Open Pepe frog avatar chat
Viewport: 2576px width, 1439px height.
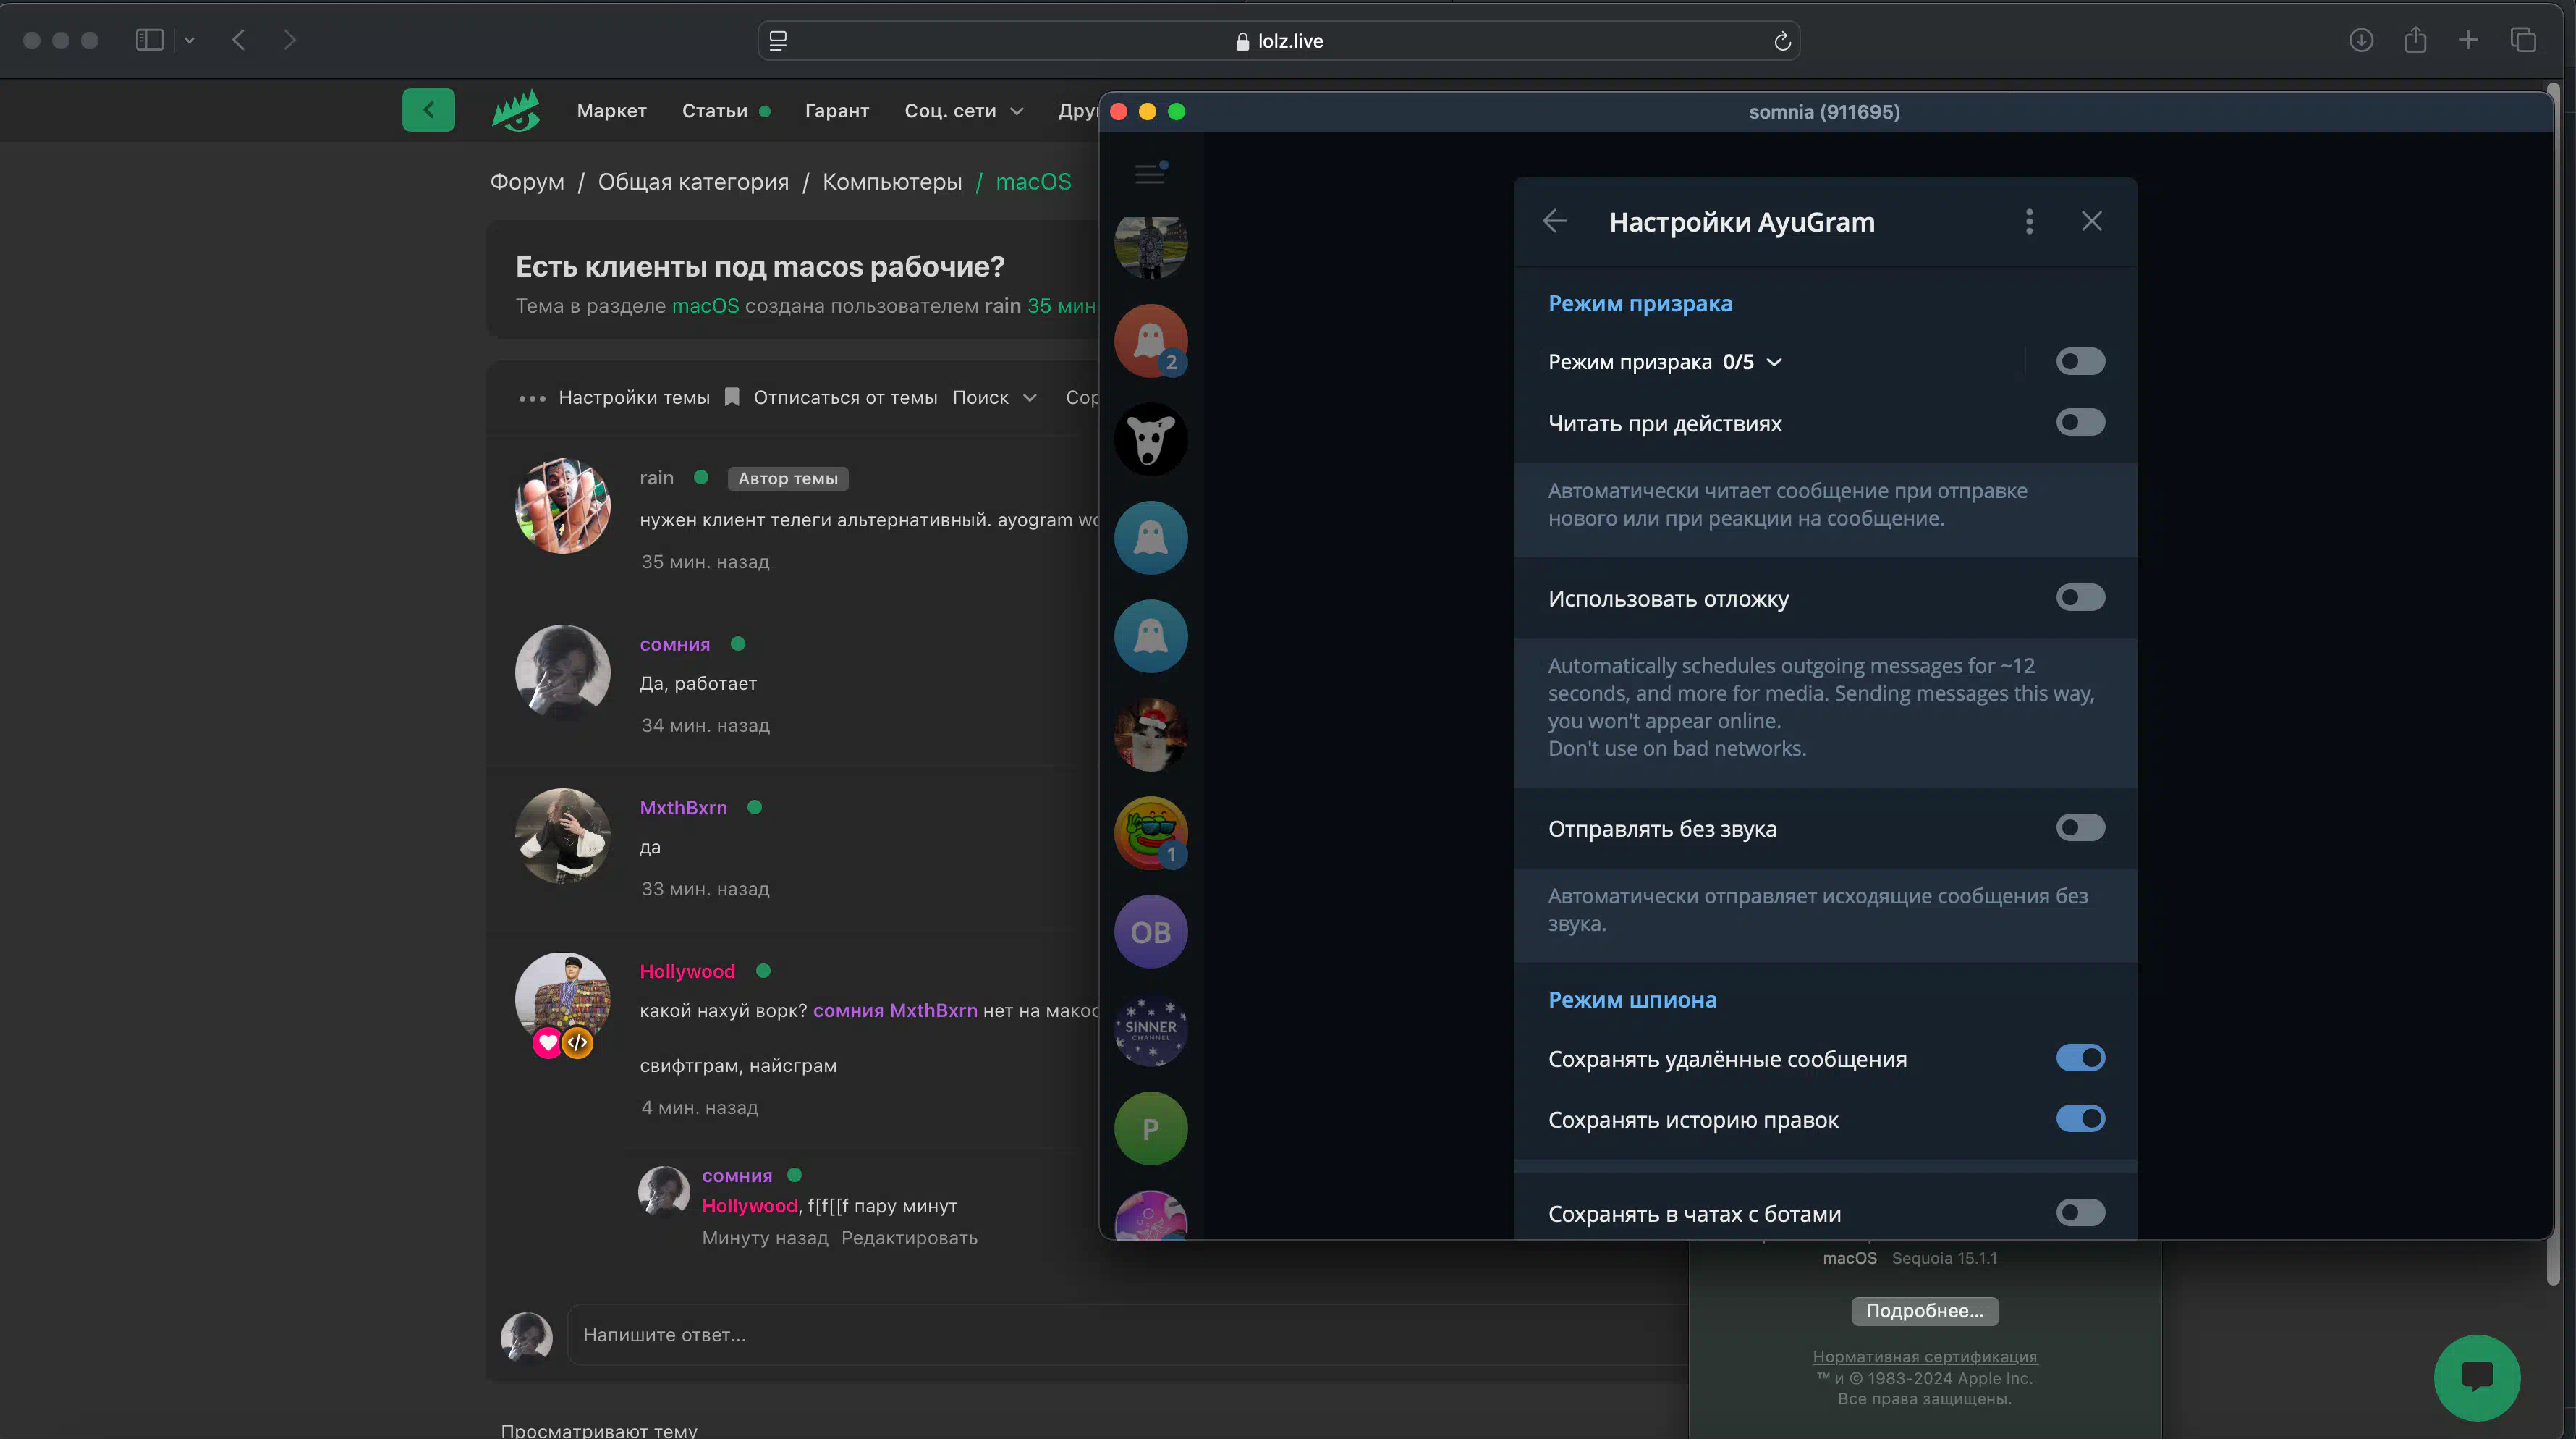(x=1150, y=833)
